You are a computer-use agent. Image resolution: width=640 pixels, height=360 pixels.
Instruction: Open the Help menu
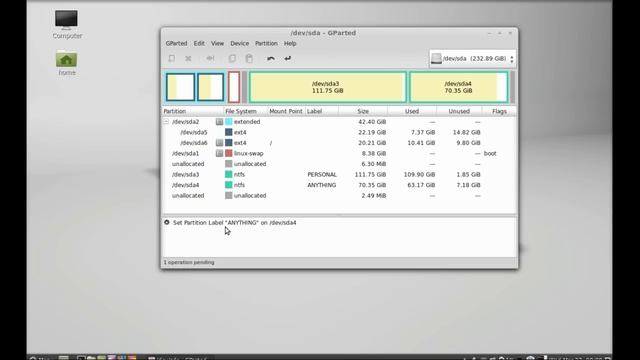point(290,43)
